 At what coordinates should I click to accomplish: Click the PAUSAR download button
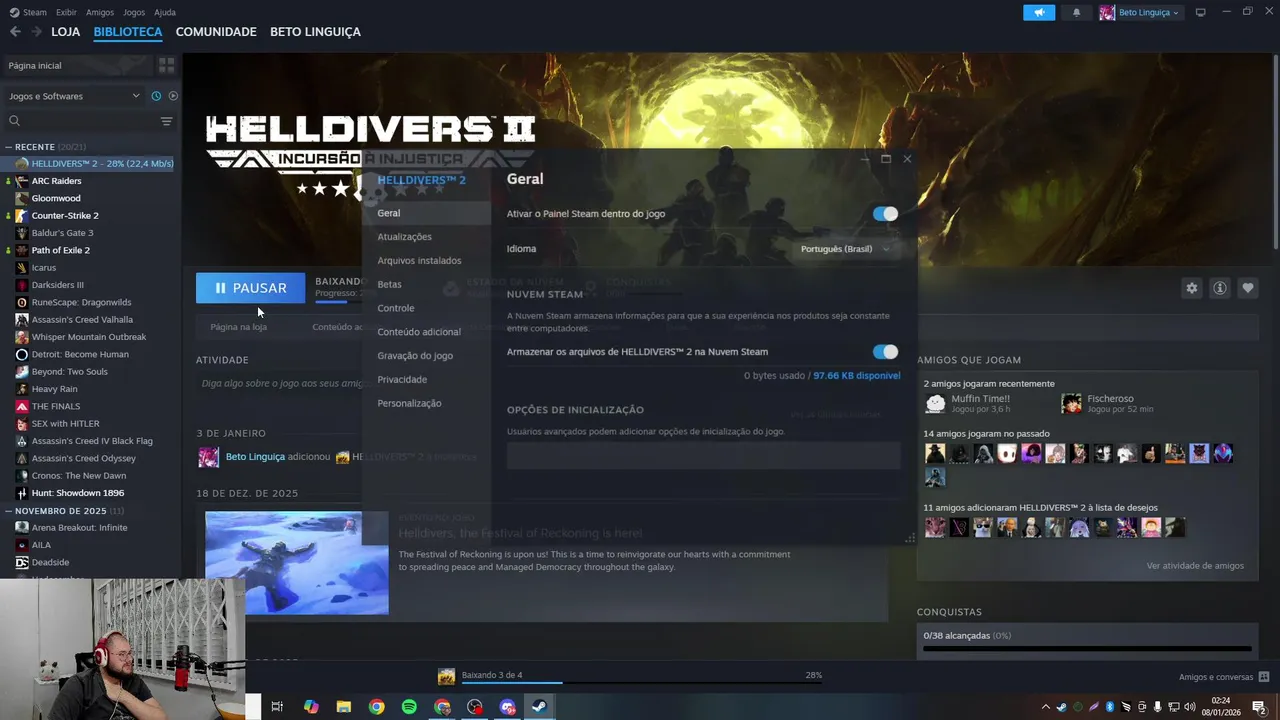point(251,288)
